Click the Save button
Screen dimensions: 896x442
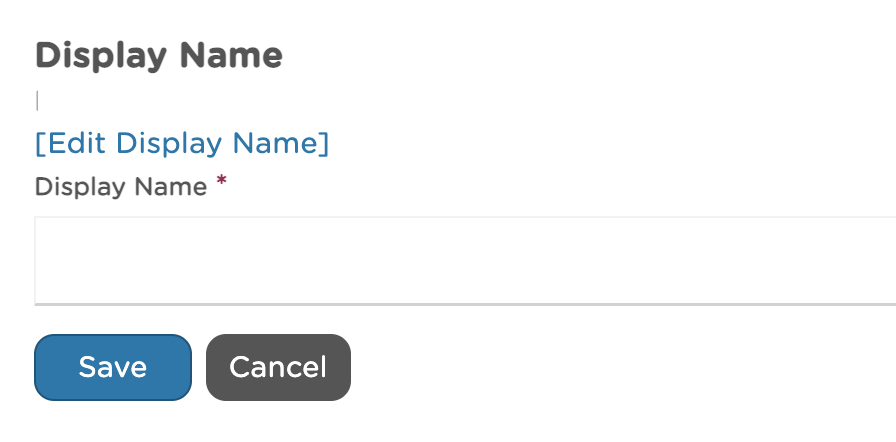113,367
